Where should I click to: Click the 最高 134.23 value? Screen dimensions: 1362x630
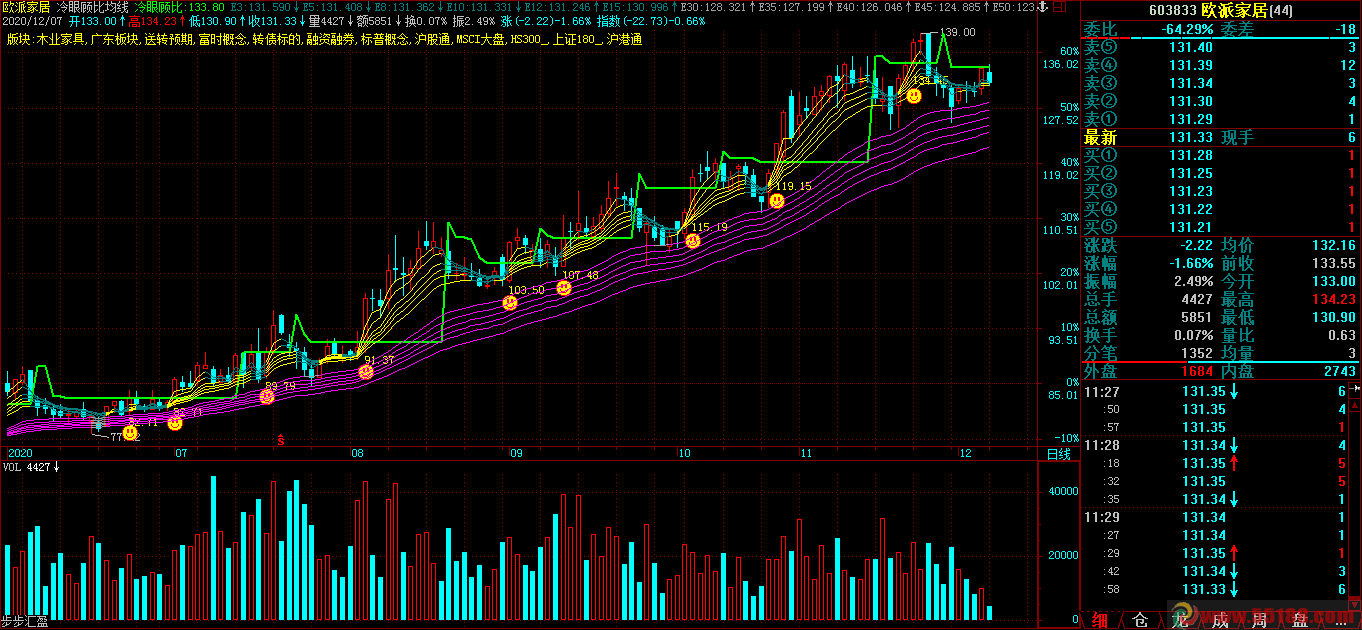coord(1336,299)
